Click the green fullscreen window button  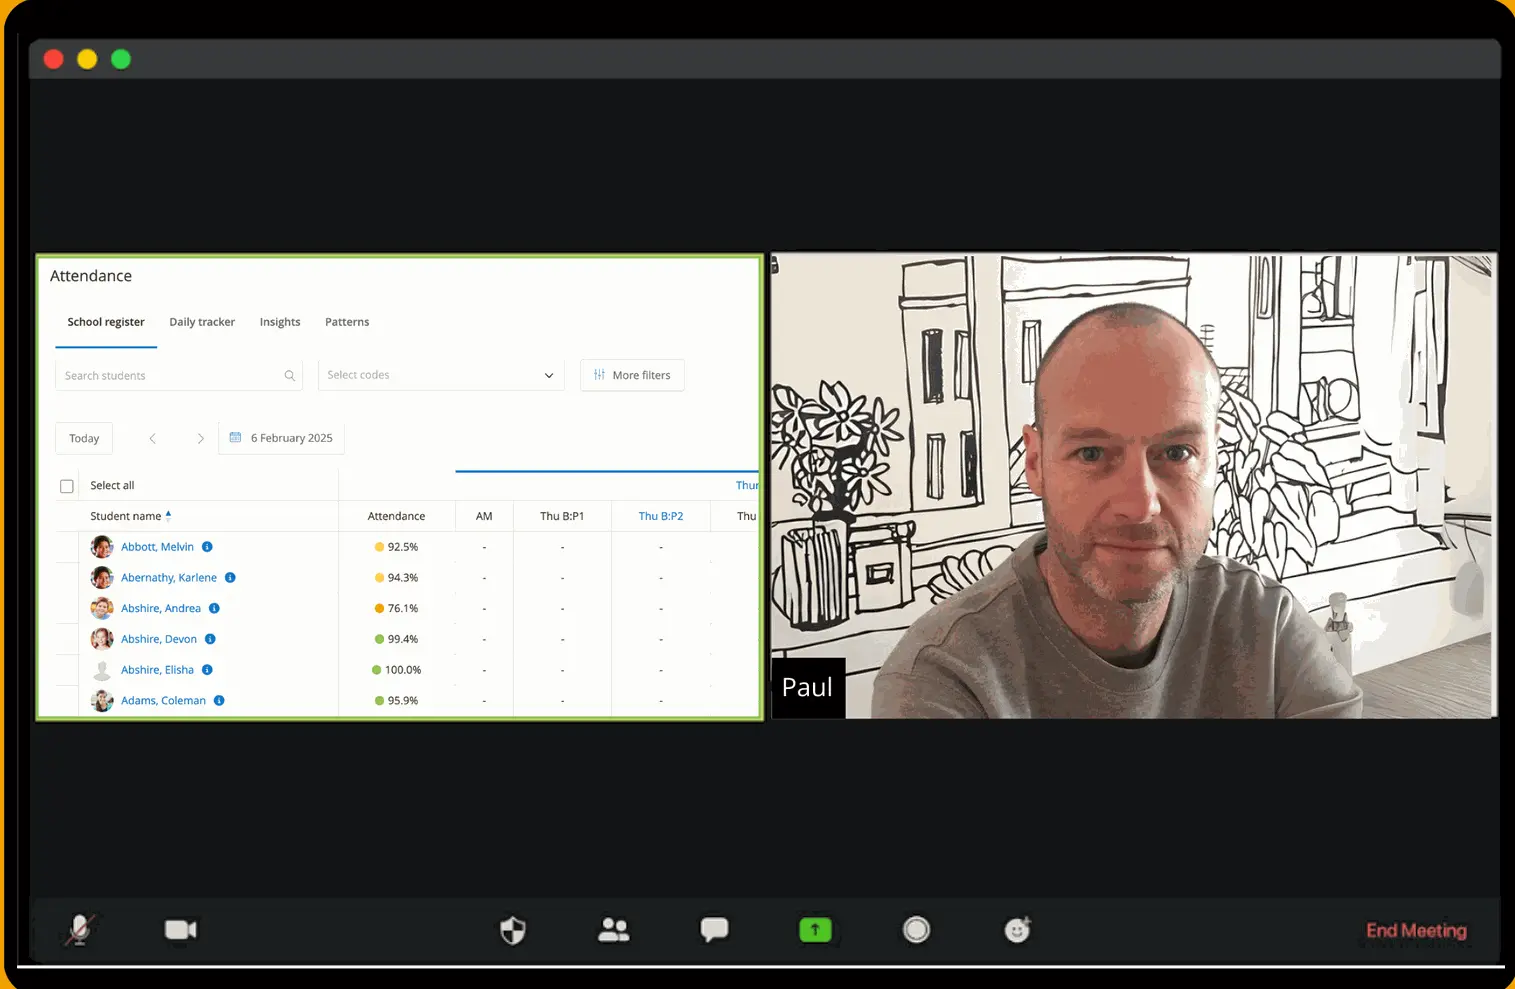click(x=121, y=60)
